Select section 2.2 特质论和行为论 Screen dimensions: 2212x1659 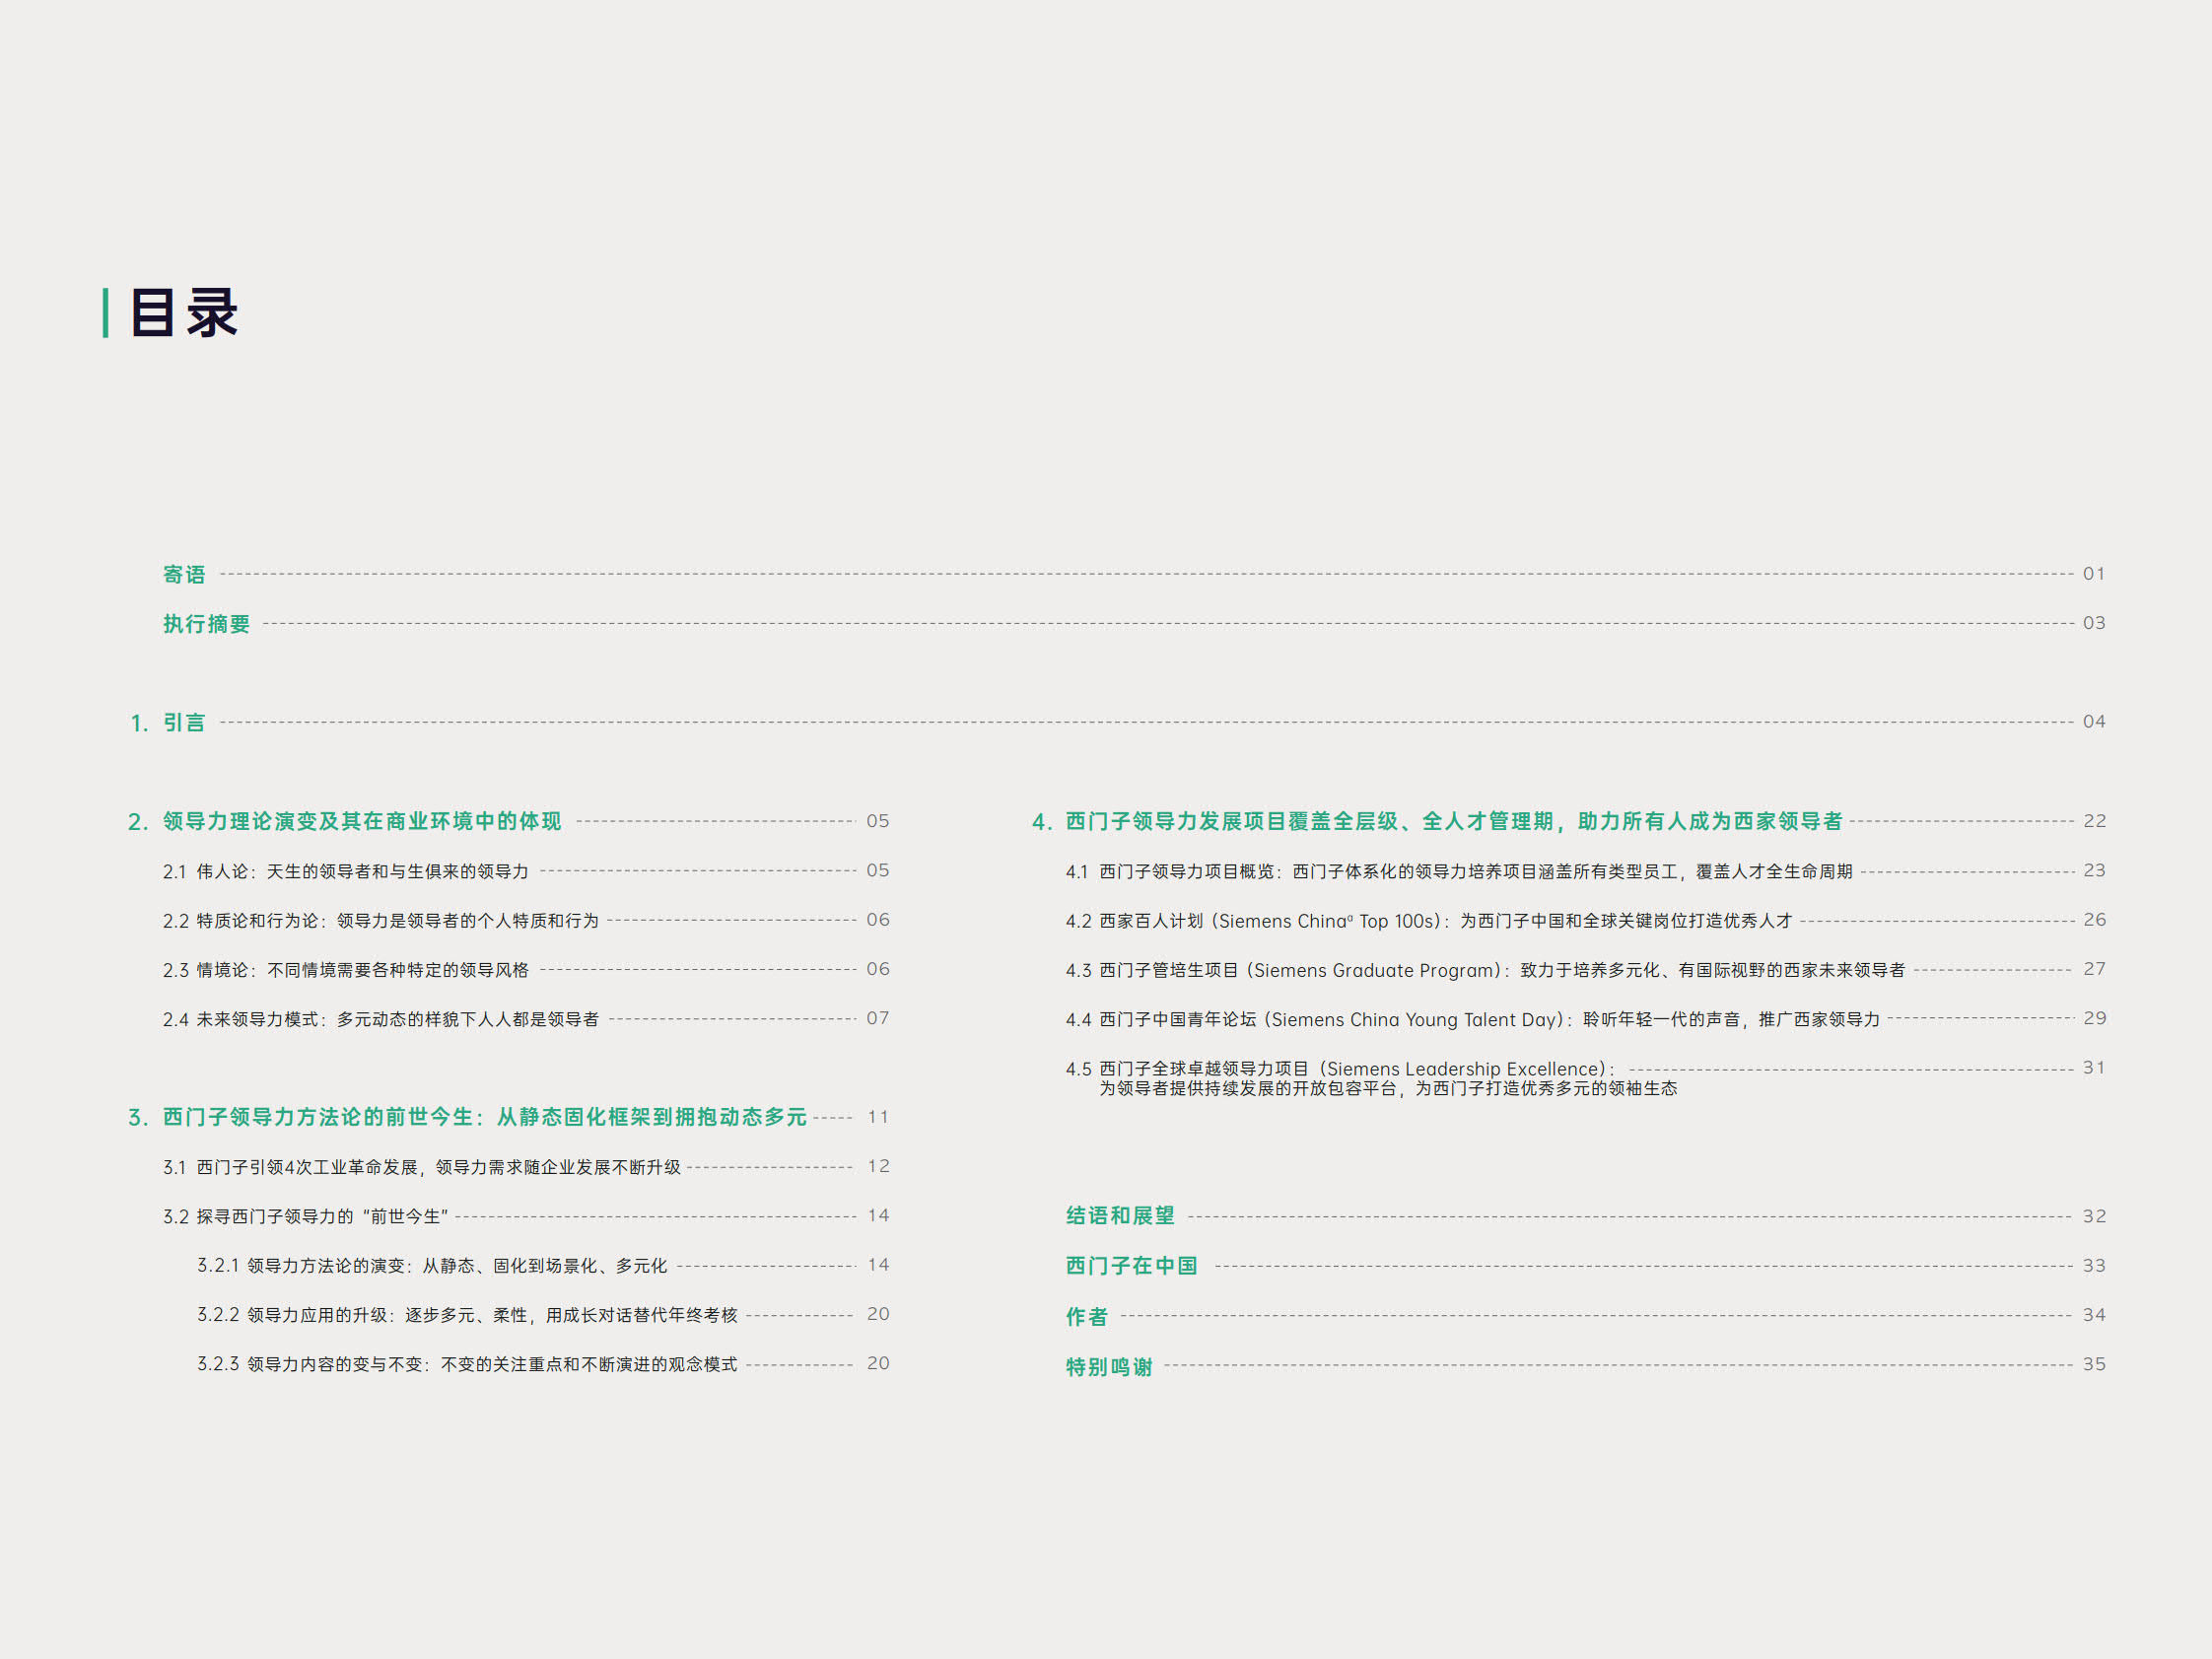pos(381,920)
